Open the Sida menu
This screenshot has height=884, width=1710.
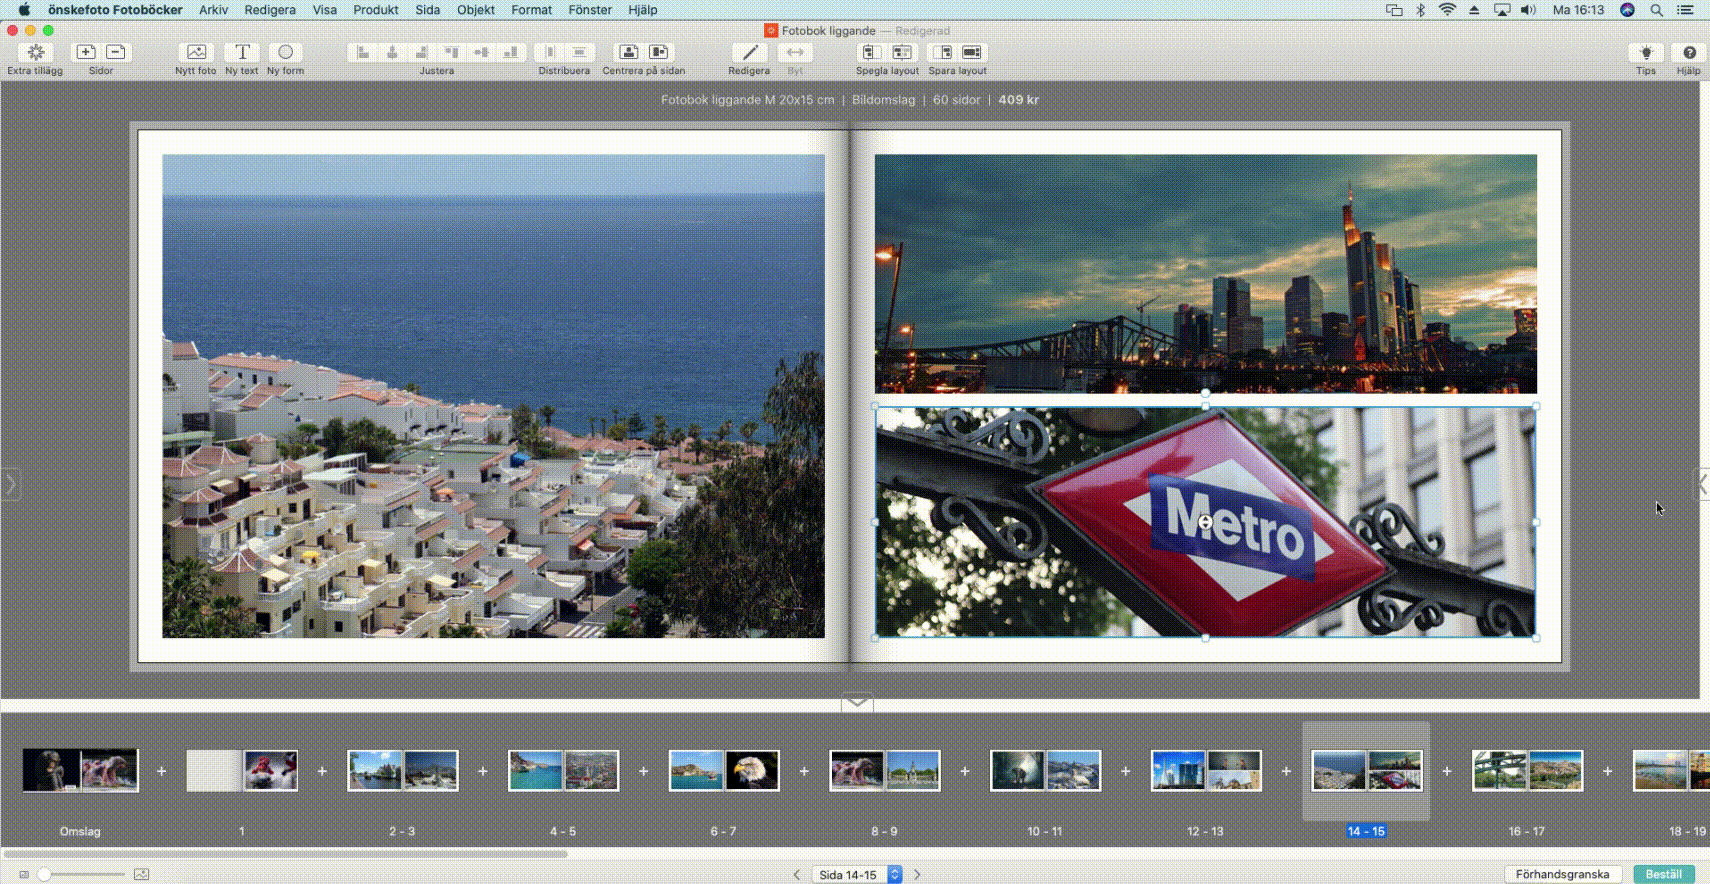[x=428, y=10]
